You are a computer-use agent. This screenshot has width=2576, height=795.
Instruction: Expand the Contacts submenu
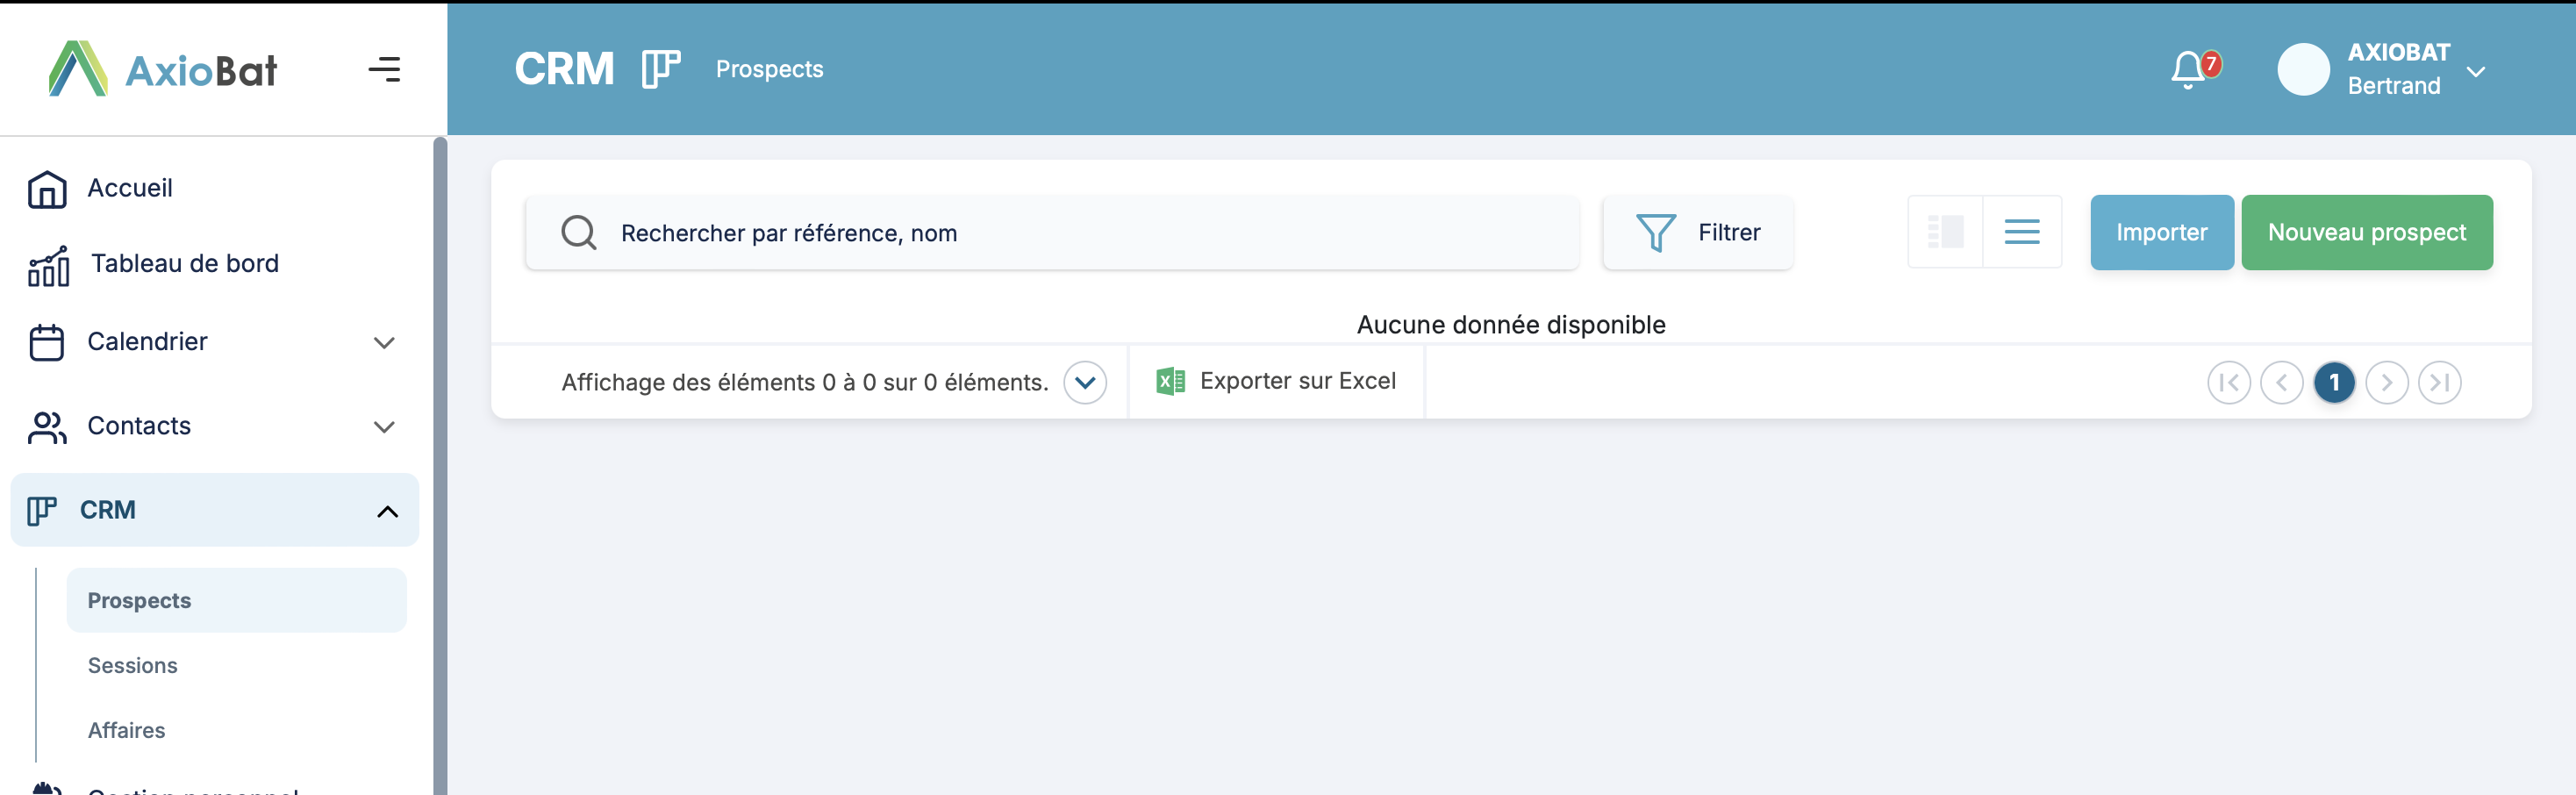click(x=384, y=427)
